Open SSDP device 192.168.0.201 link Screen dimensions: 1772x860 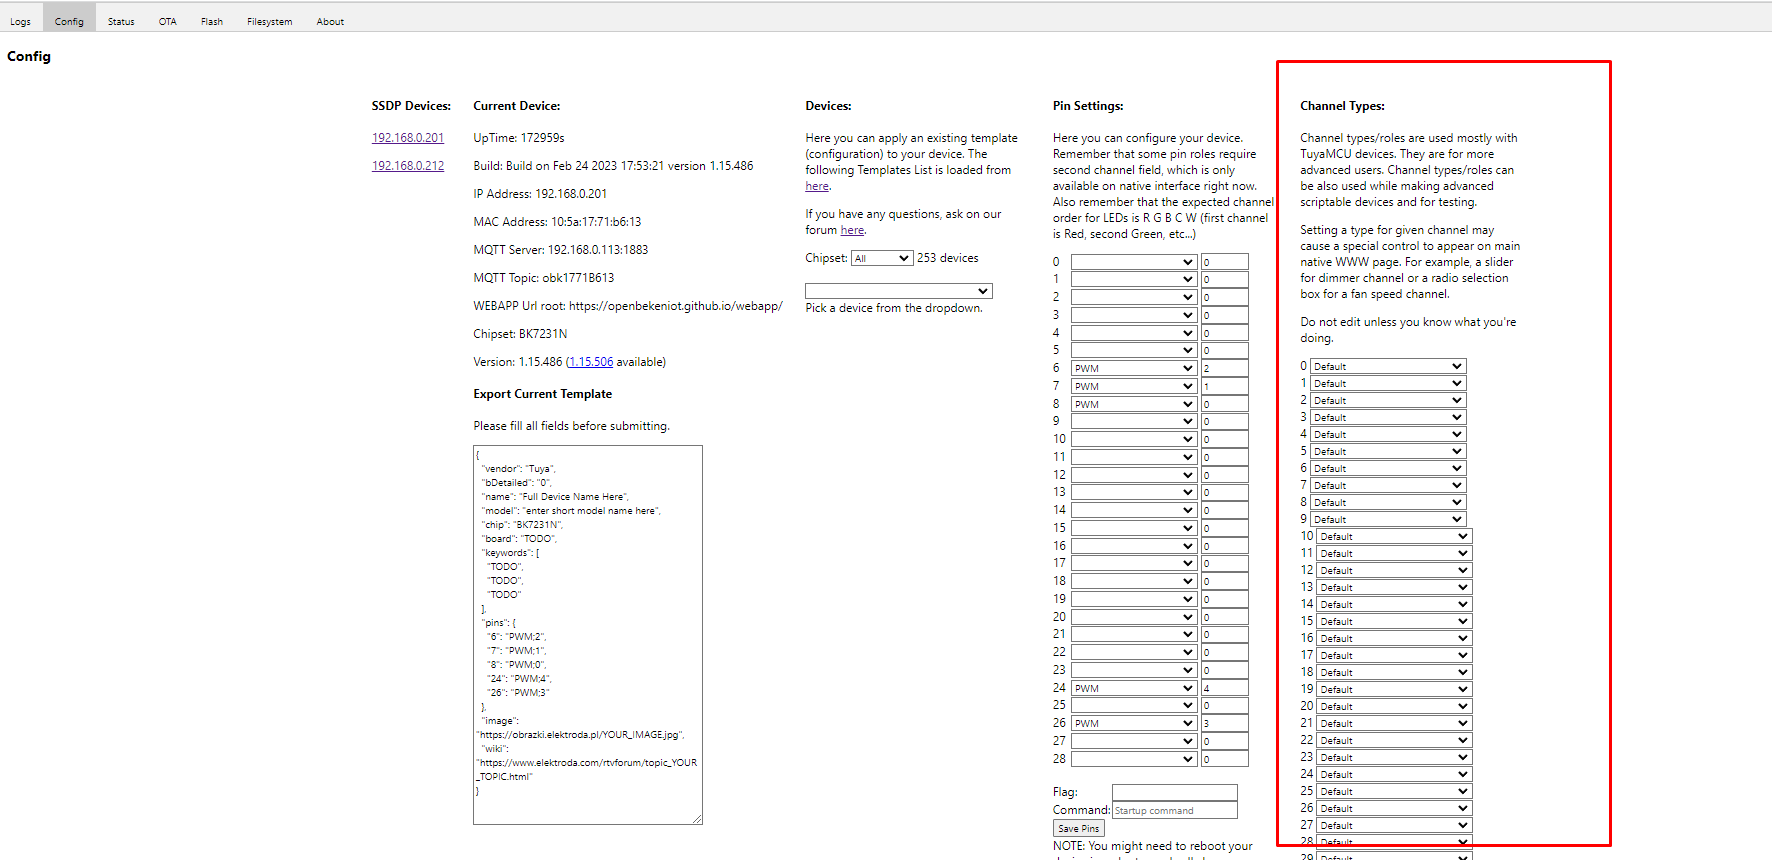point(408,138)
